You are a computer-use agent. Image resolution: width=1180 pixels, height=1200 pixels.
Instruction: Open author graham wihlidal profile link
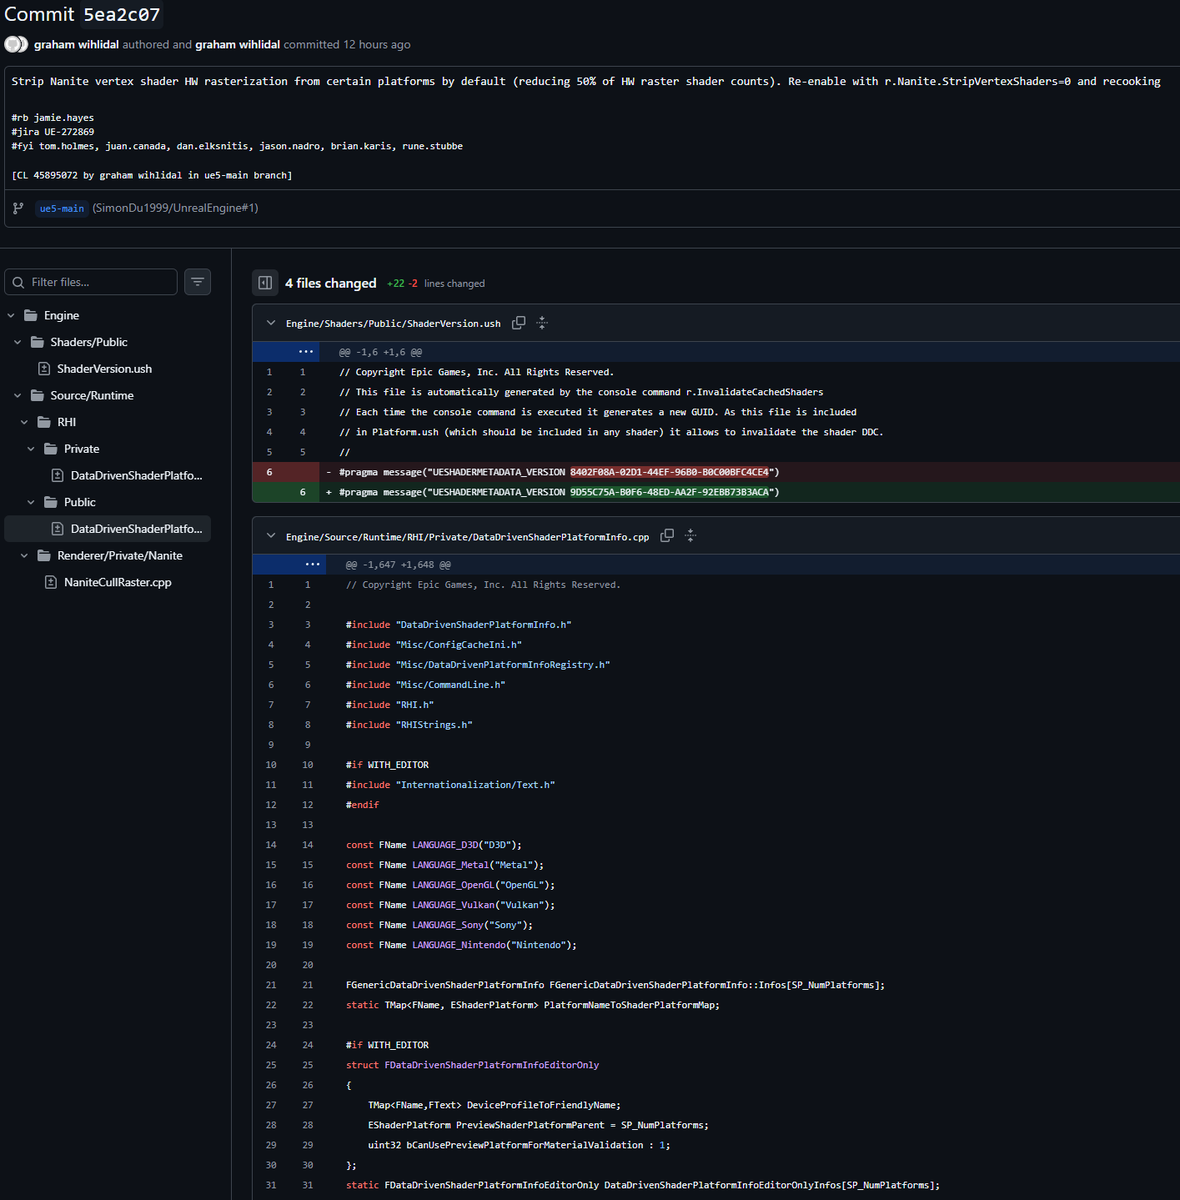[76, 44]
